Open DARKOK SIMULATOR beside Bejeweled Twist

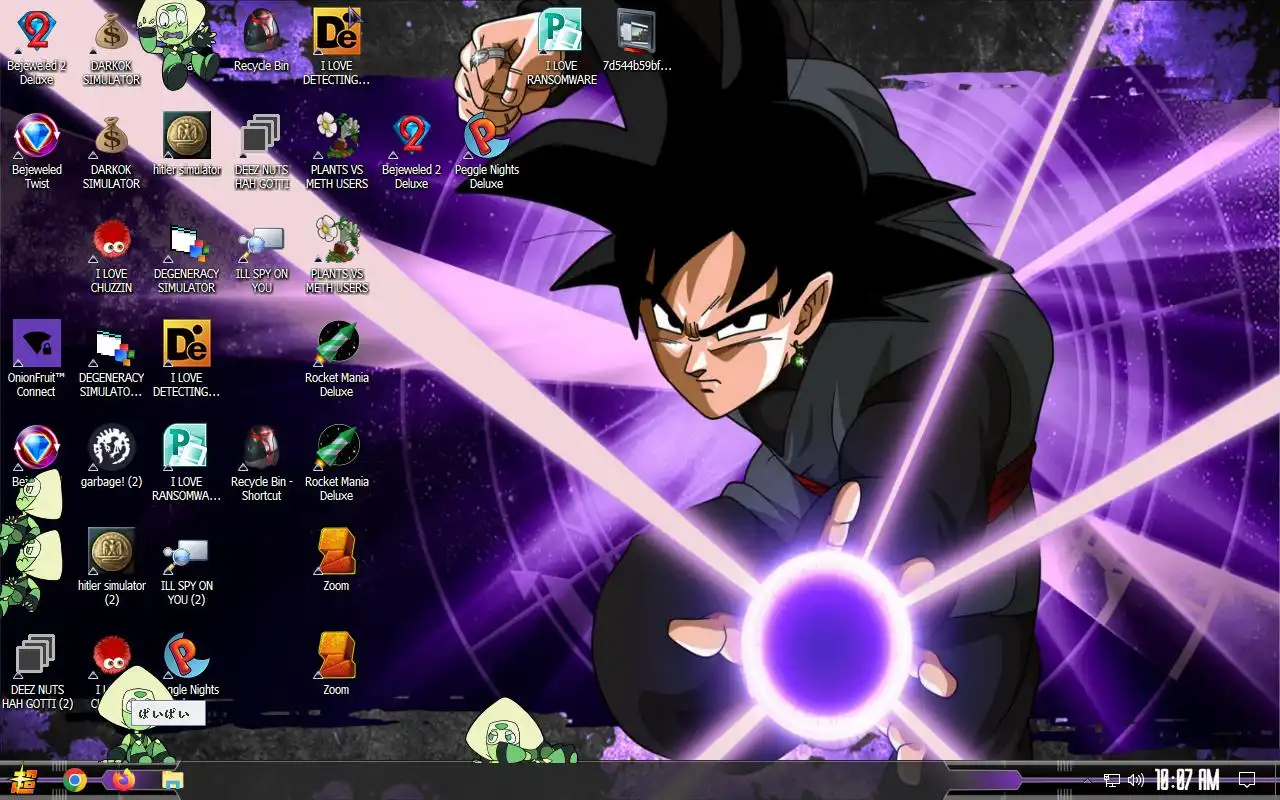click(x=111, y=137)
